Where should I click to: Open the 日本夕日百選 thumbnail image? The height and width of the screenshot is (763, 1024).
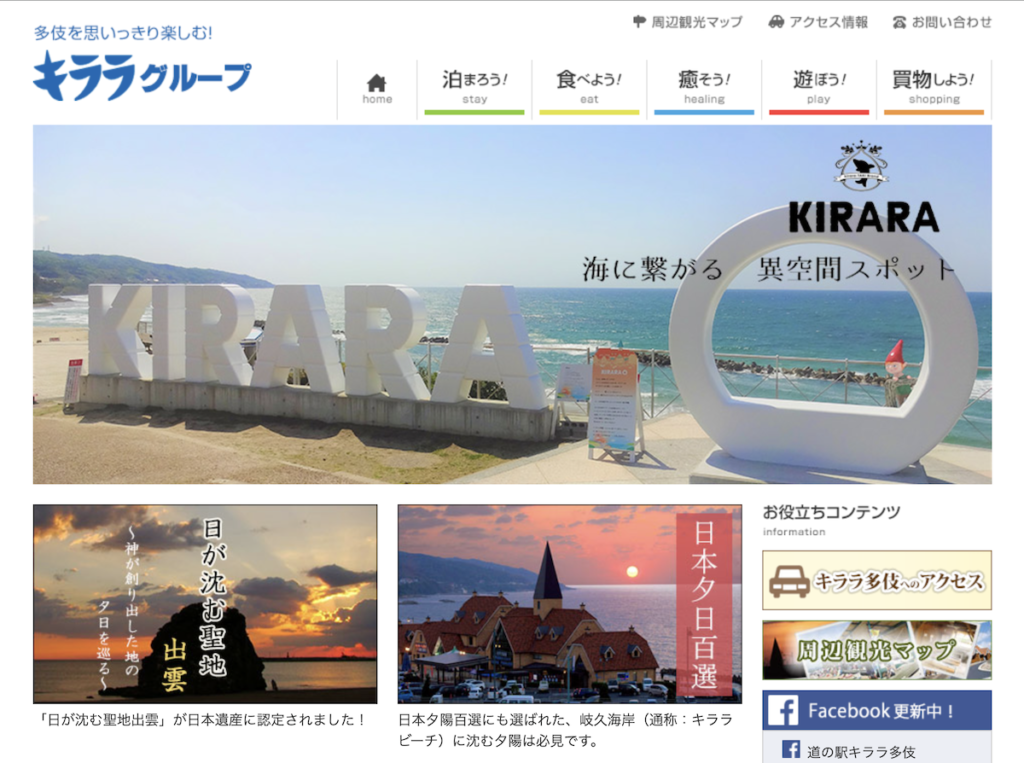[569, 603]
